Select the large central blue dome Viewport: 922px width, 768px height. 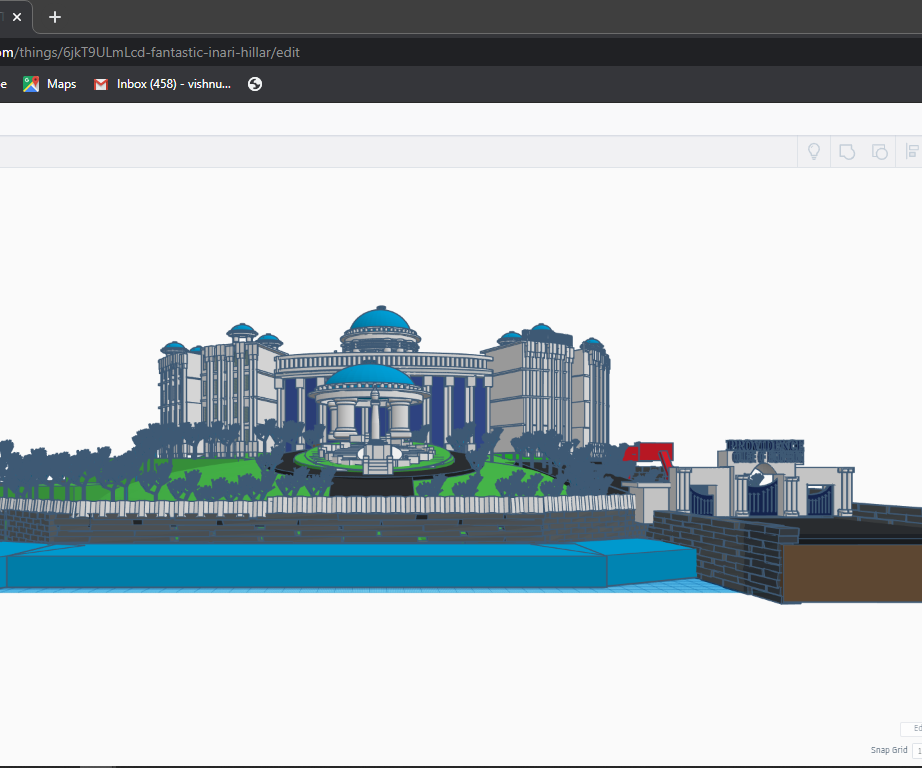pyautogui.click(x=380, y=320)
